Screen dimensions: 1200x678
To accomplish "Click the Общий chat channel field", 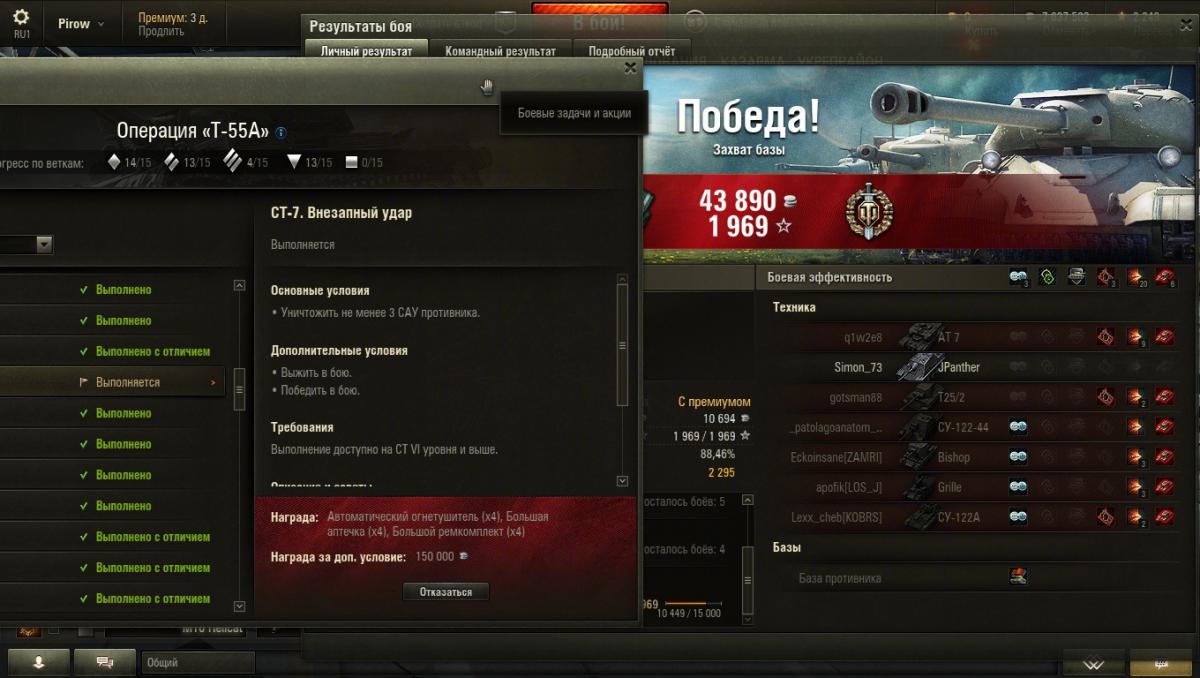I will (198, 662).
